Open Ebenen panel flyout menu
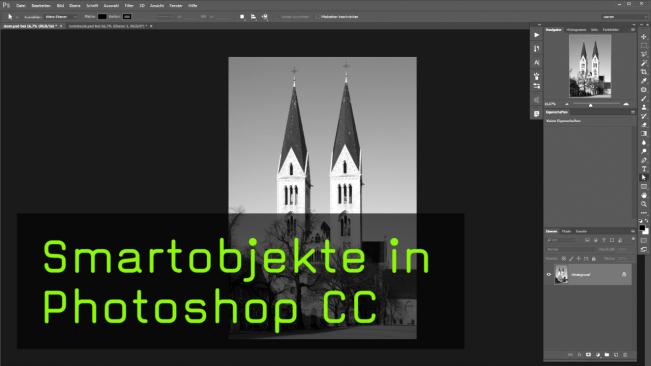 click(x=633, y=231)
